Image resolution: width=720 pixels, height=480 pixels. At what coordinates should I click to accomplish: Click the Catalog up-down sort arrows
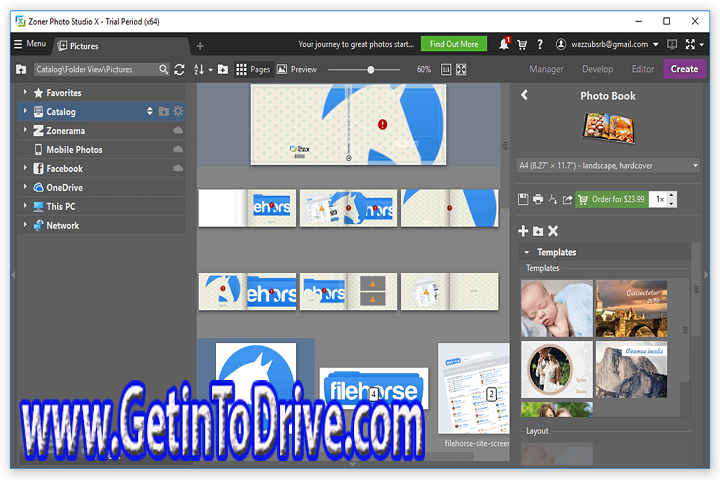(x=149, y=111)
